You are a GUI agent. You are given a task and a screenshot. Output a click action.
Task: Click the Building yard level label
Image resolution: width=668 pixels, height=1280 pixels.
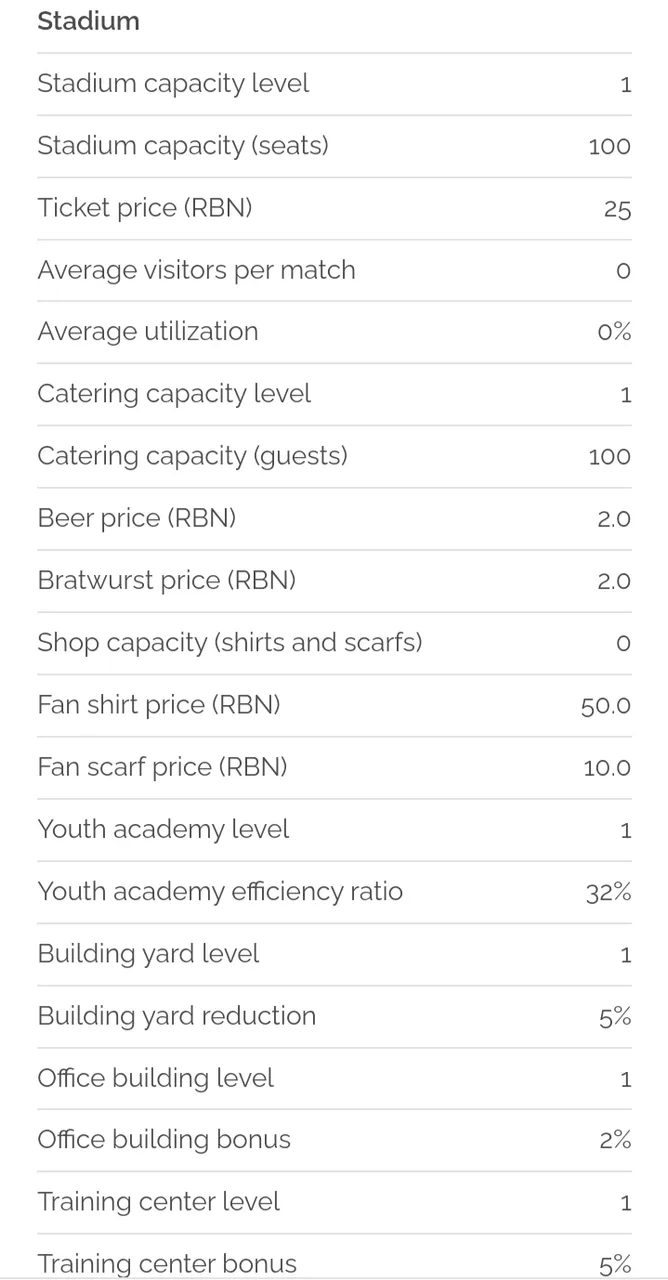[x=148, y=953]
